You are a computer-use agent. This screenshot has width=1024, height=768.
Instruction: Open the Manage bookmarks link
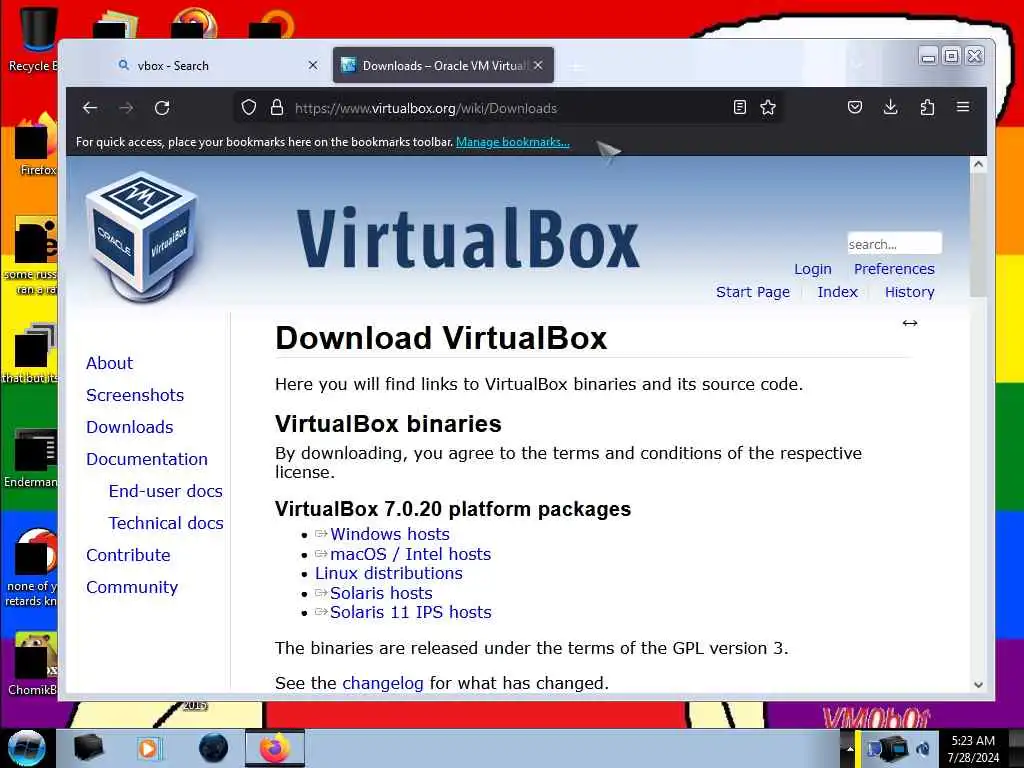click(x=513, y=142)
